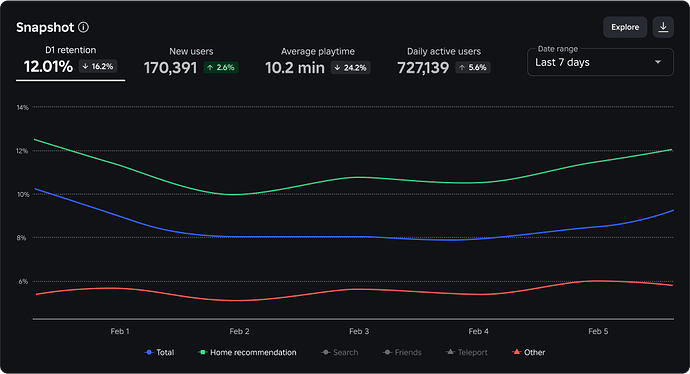Click the Date range dropdown arrow

point(658,62)
